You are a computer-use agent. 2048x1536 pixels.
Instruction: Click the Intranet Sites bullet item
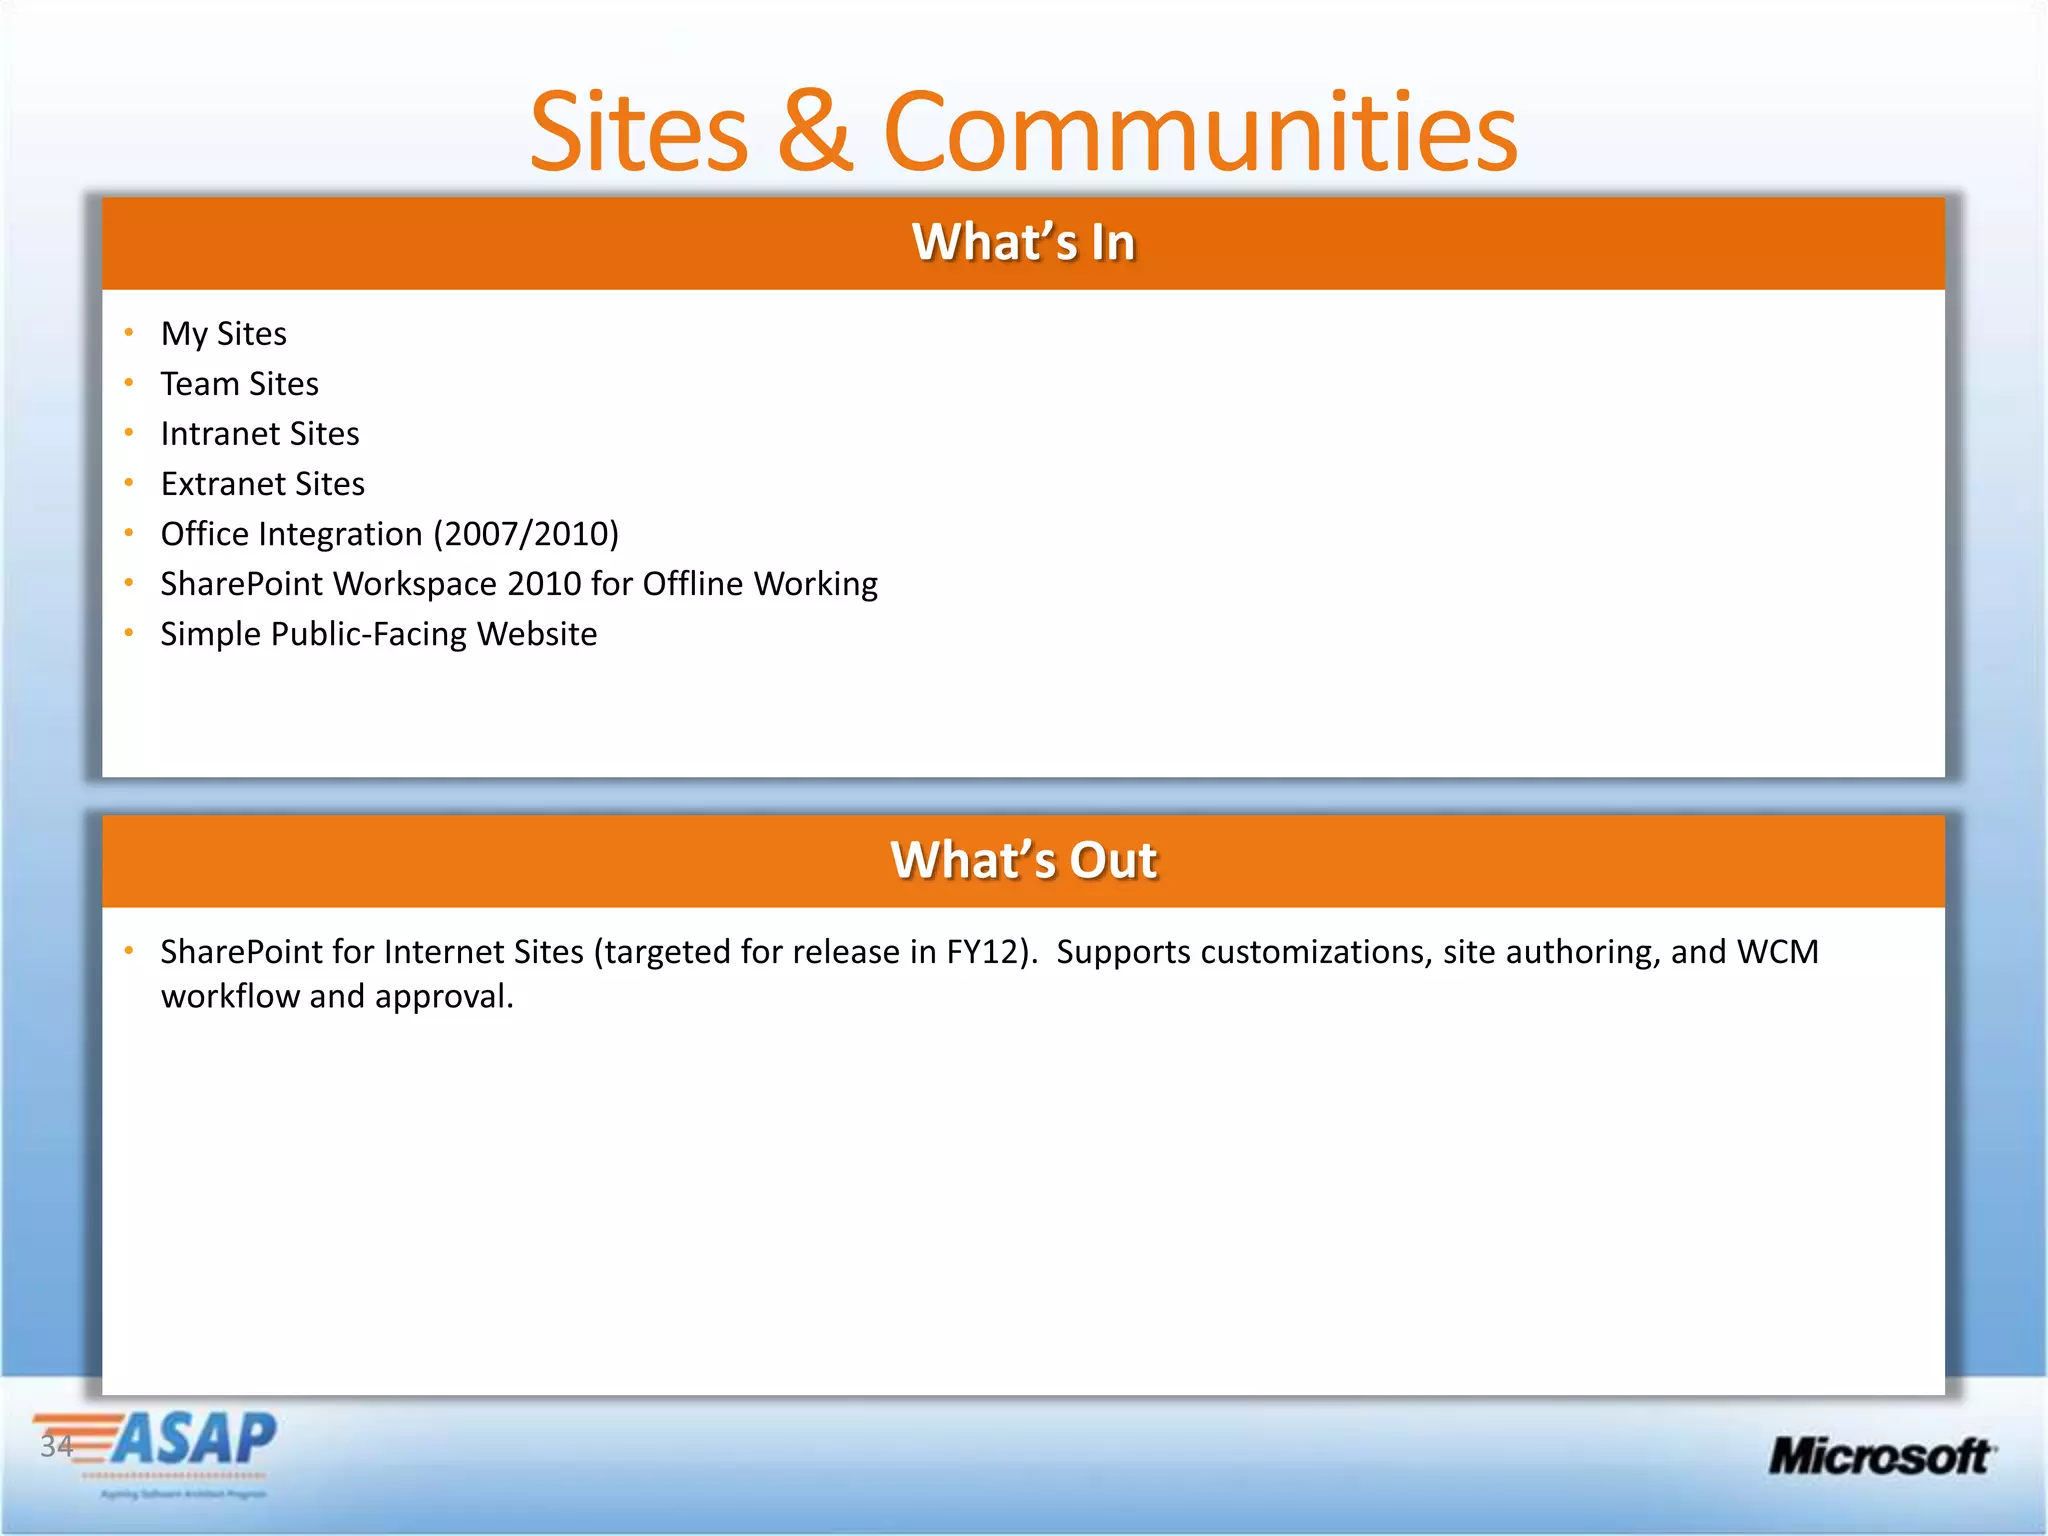(x=259, y=434)
